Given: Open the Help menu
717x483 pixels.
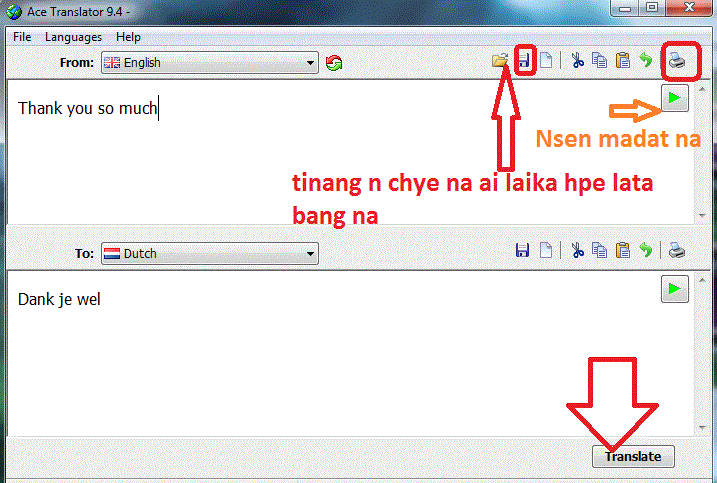Looking at the screenshot, I should pos(128,37).
